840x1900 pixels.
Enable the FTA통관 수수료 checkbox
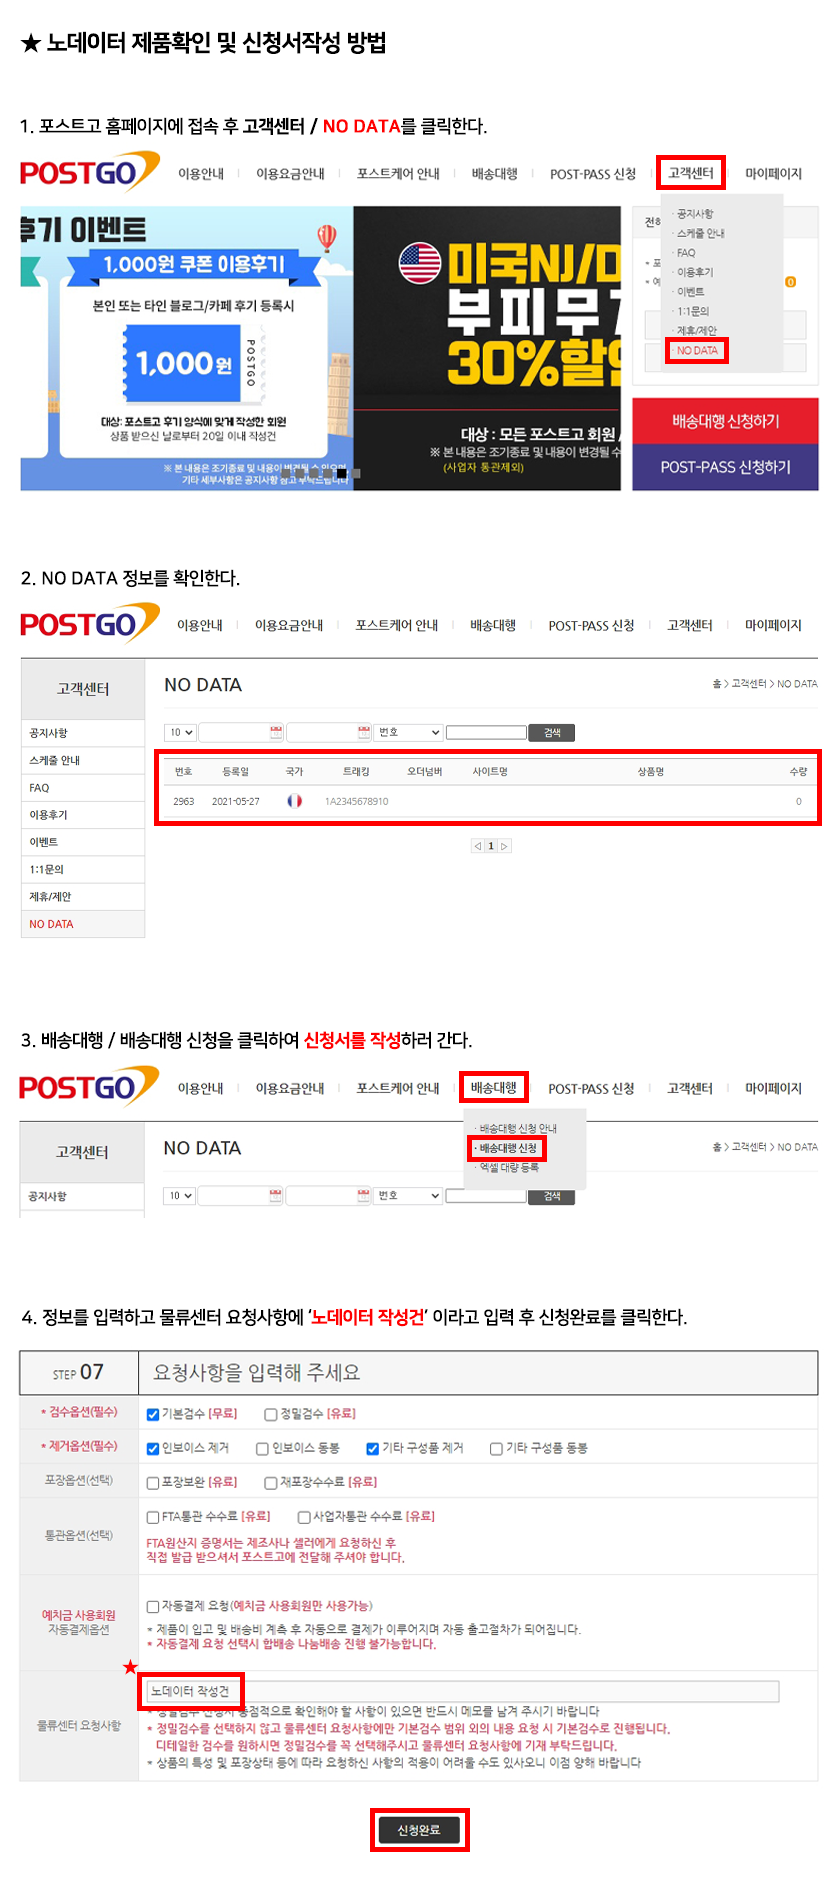[x=153, y=1517]
